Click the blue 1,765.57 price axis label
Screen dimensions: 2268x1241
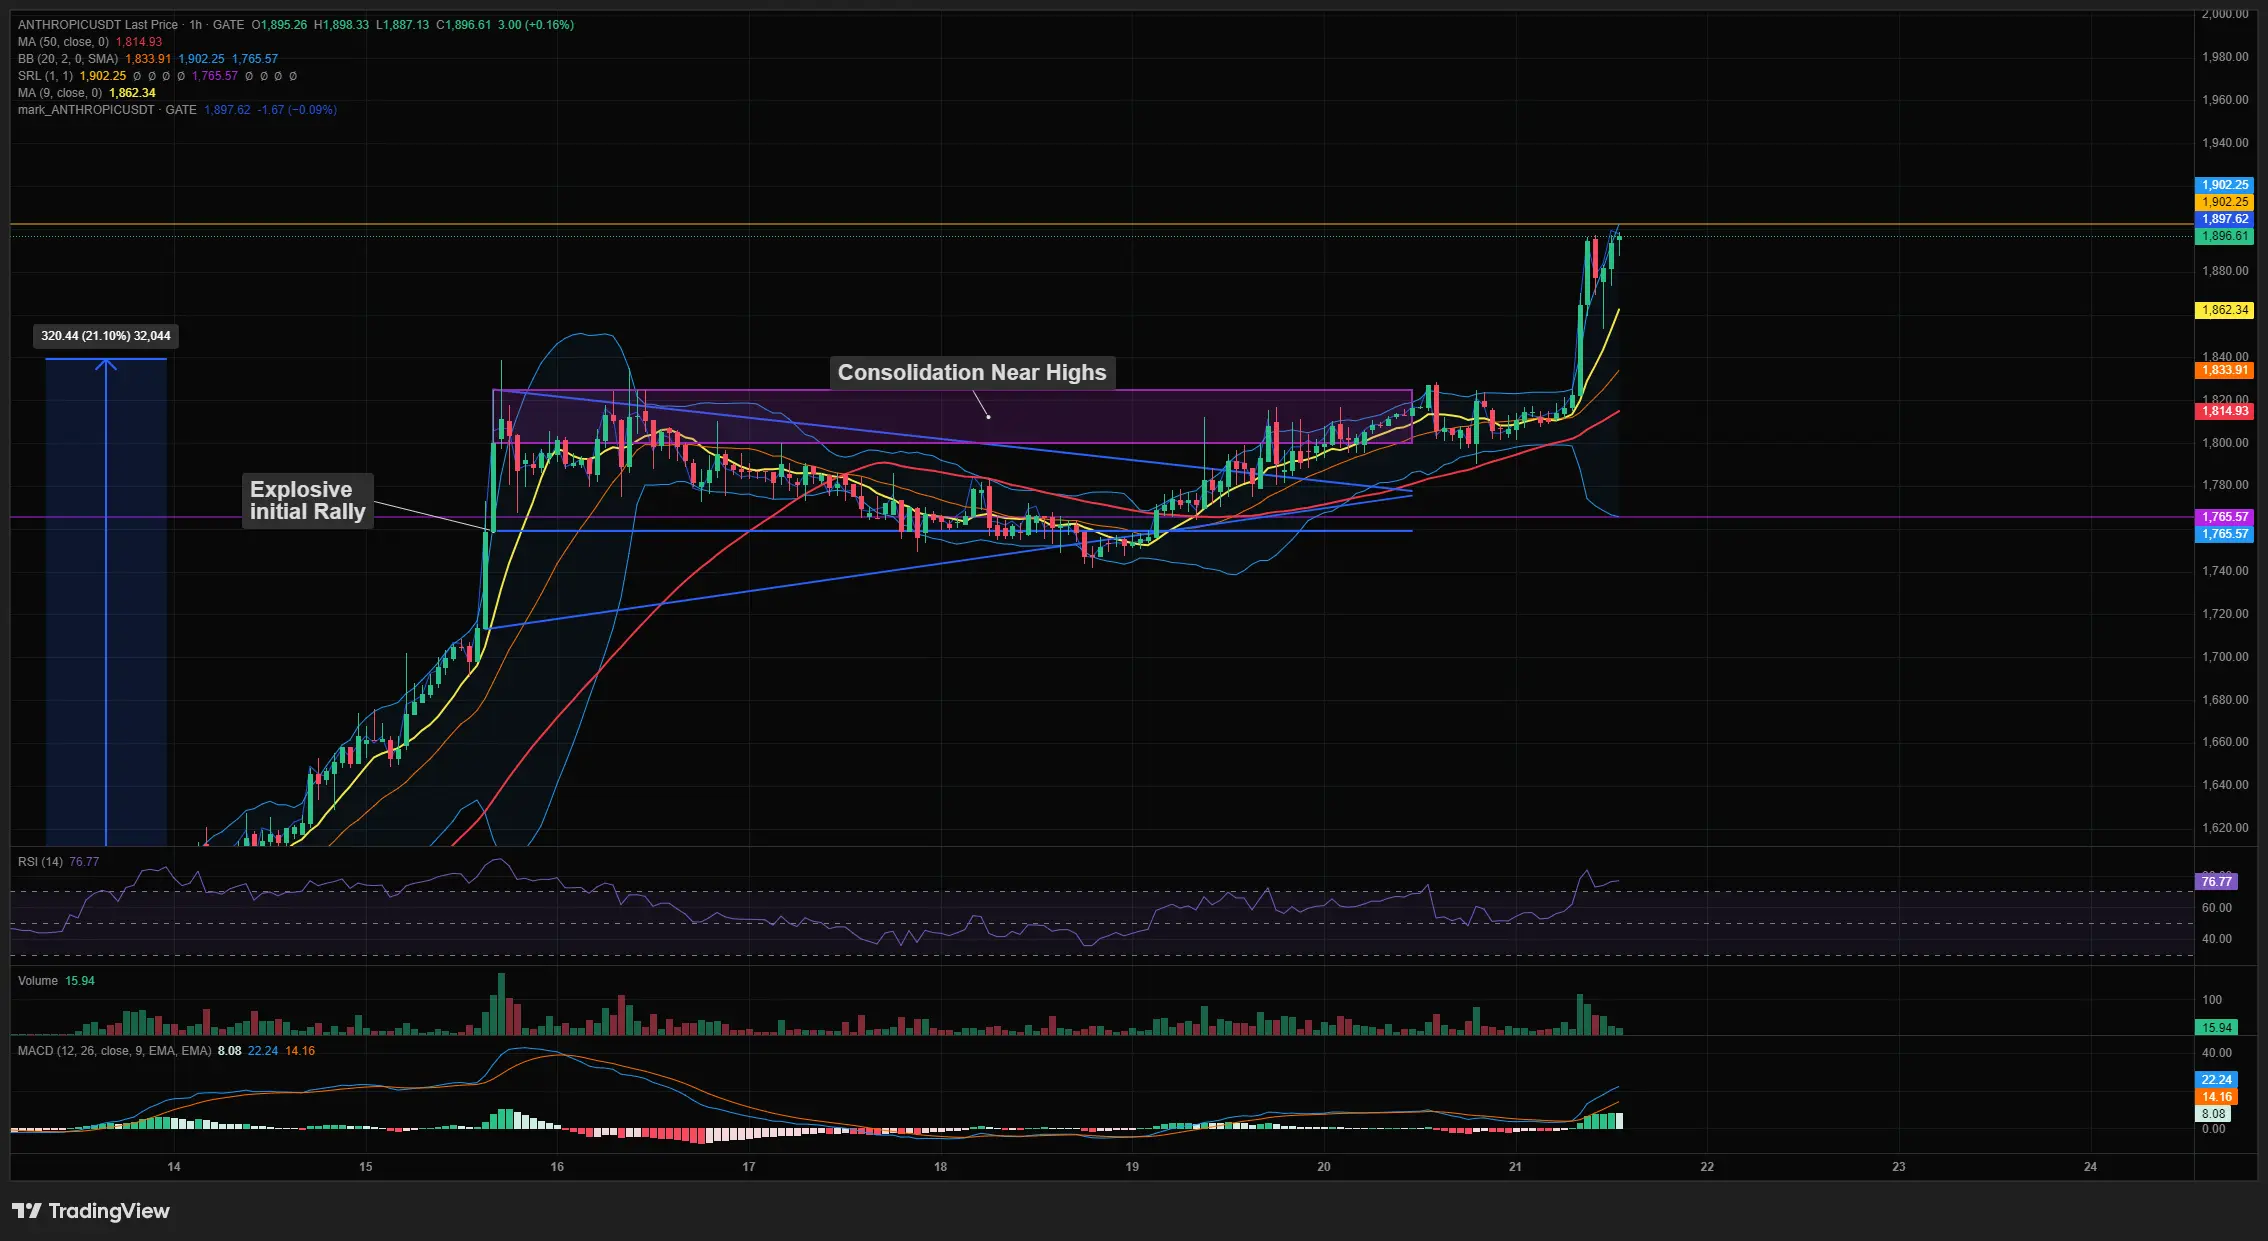click(2224, 534)
